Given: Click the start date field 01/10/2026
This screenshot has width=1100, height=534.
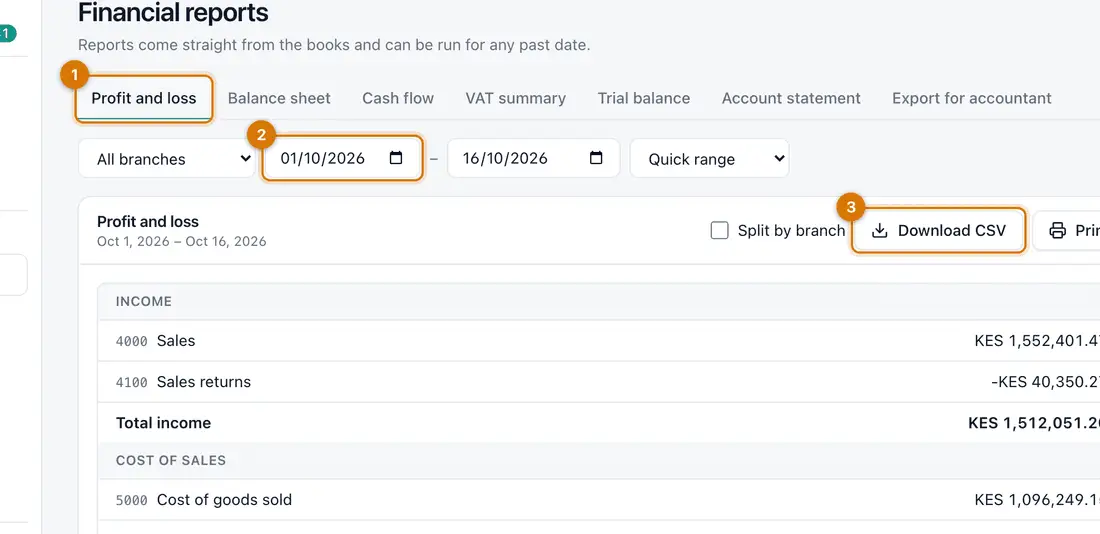Looking at the screenshot, I should point(342,158).
